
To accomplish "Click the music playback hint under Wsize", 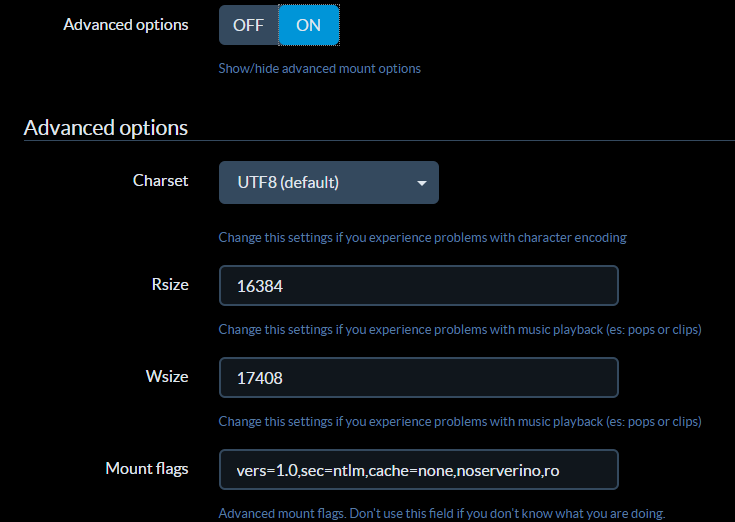I will click(x=460, y=421).
